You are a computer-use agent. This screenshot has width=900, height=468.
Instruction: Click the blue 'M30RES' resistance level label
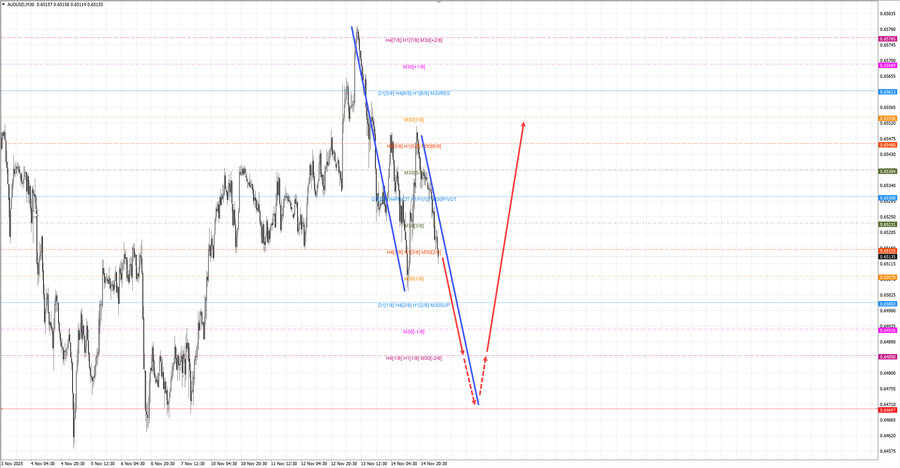tap(440, 93)
